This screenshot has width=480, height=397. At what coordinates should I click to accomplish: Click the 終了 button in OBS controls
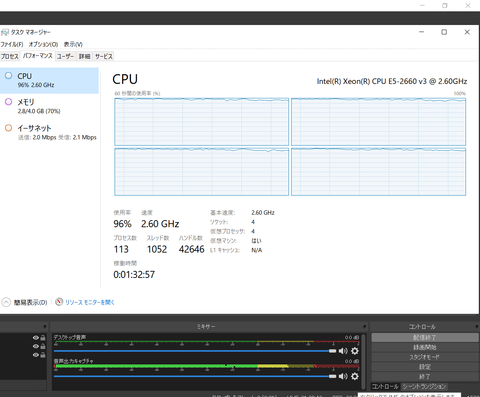click(425, 377)
